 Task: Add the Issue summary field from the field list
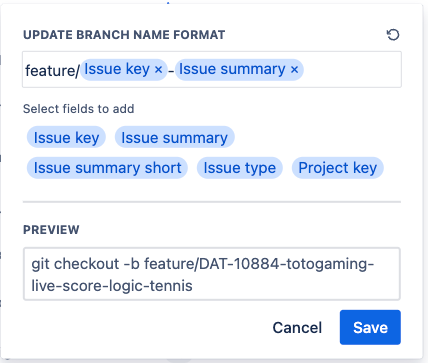pos(174,138)
